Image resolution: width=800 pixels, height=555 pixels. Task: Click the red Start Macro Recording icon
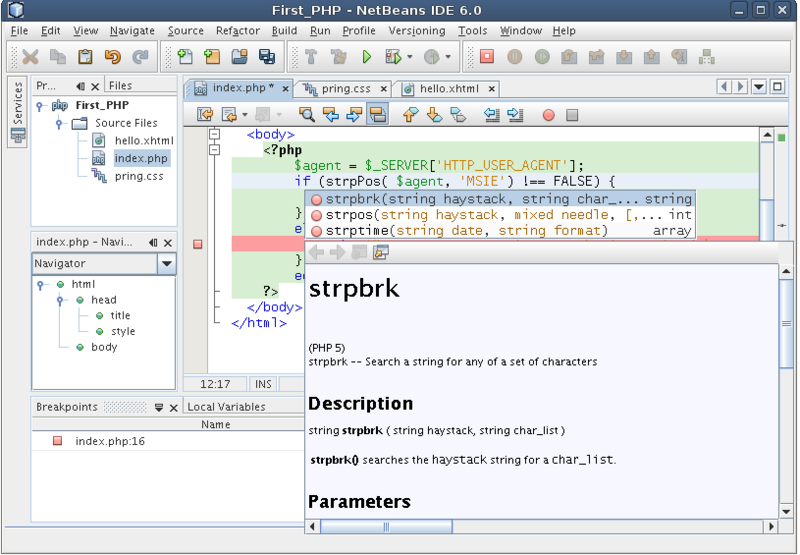(548, 115)
